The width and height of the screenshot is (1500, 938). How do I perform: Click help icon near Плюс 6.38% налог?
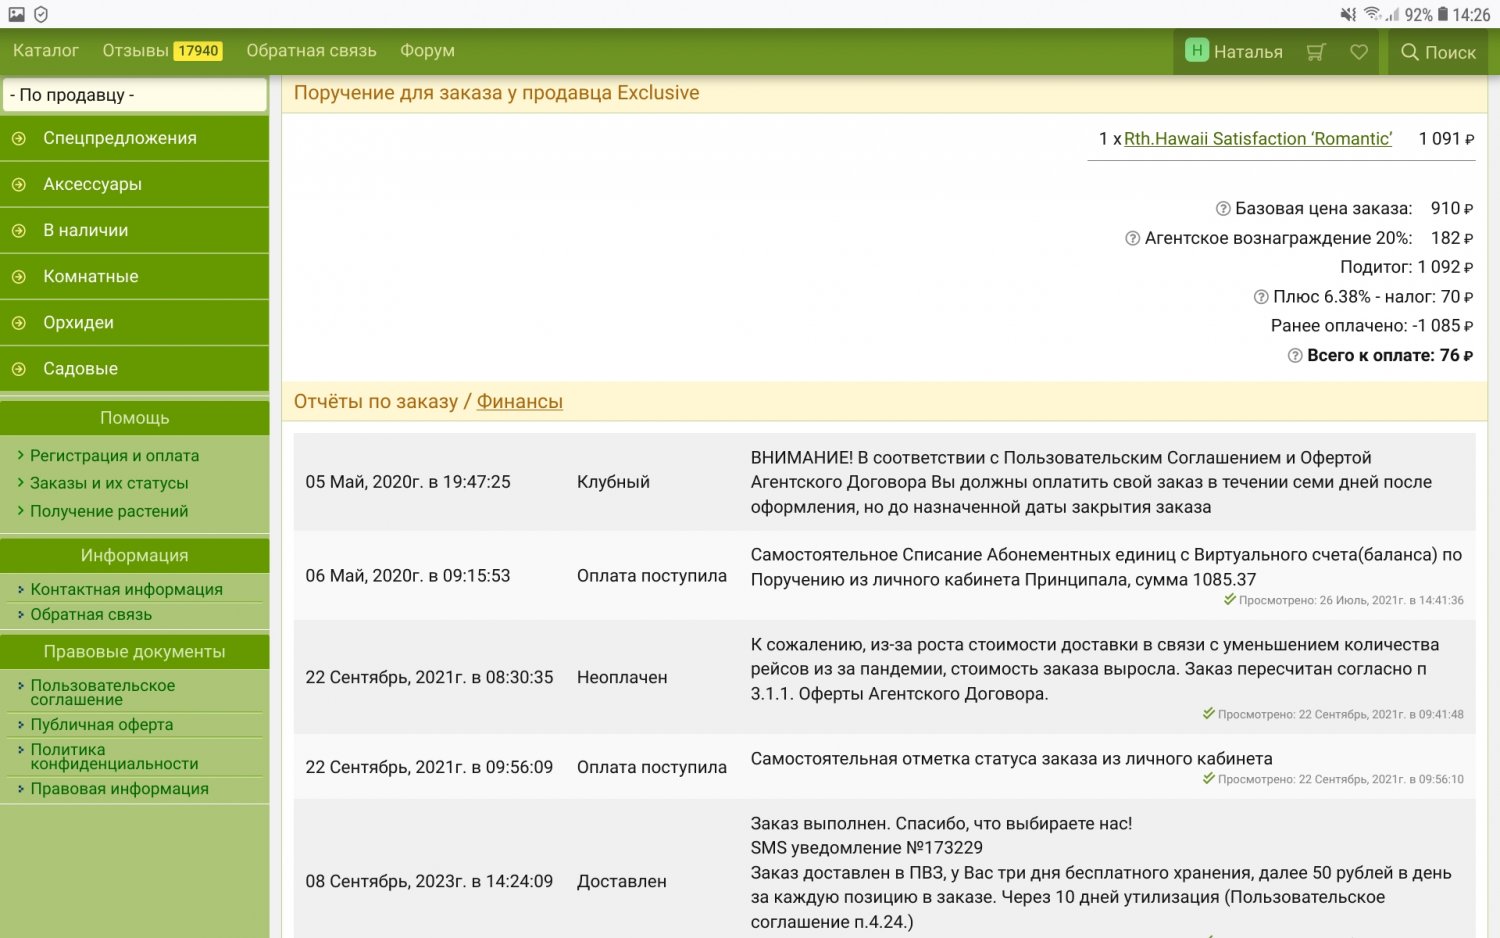[1260, 297]
